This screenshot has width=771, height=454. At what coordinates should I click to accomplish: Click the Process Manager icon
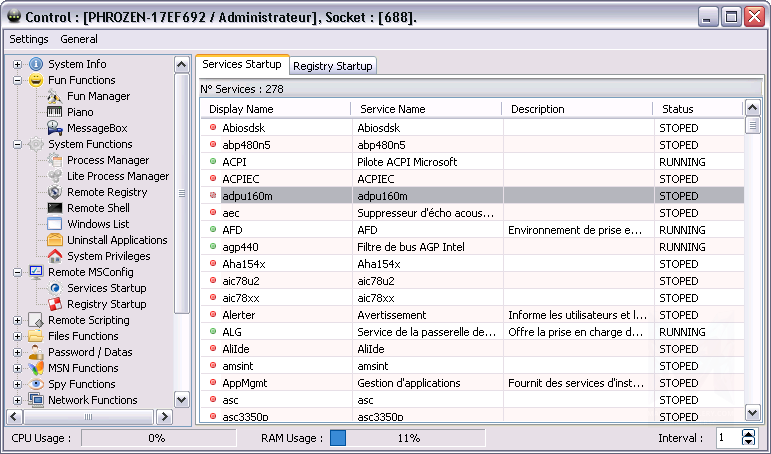[x=55, y=160]
